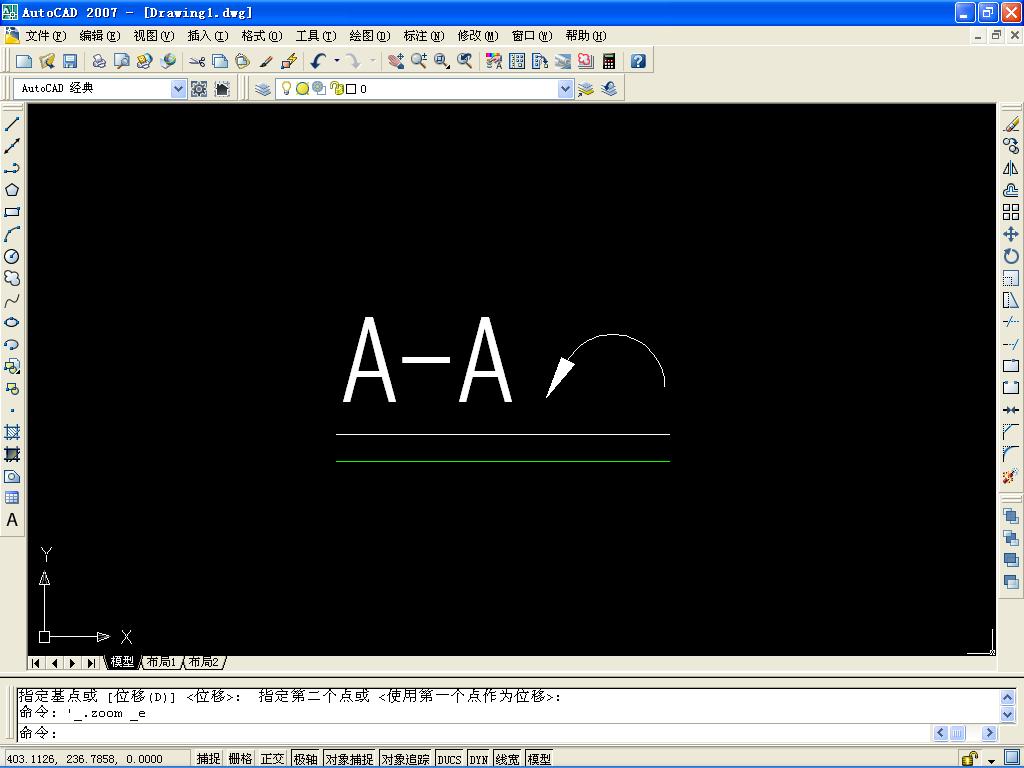Toggle 栅格 grid display in status bar

[x=240, y=759]
